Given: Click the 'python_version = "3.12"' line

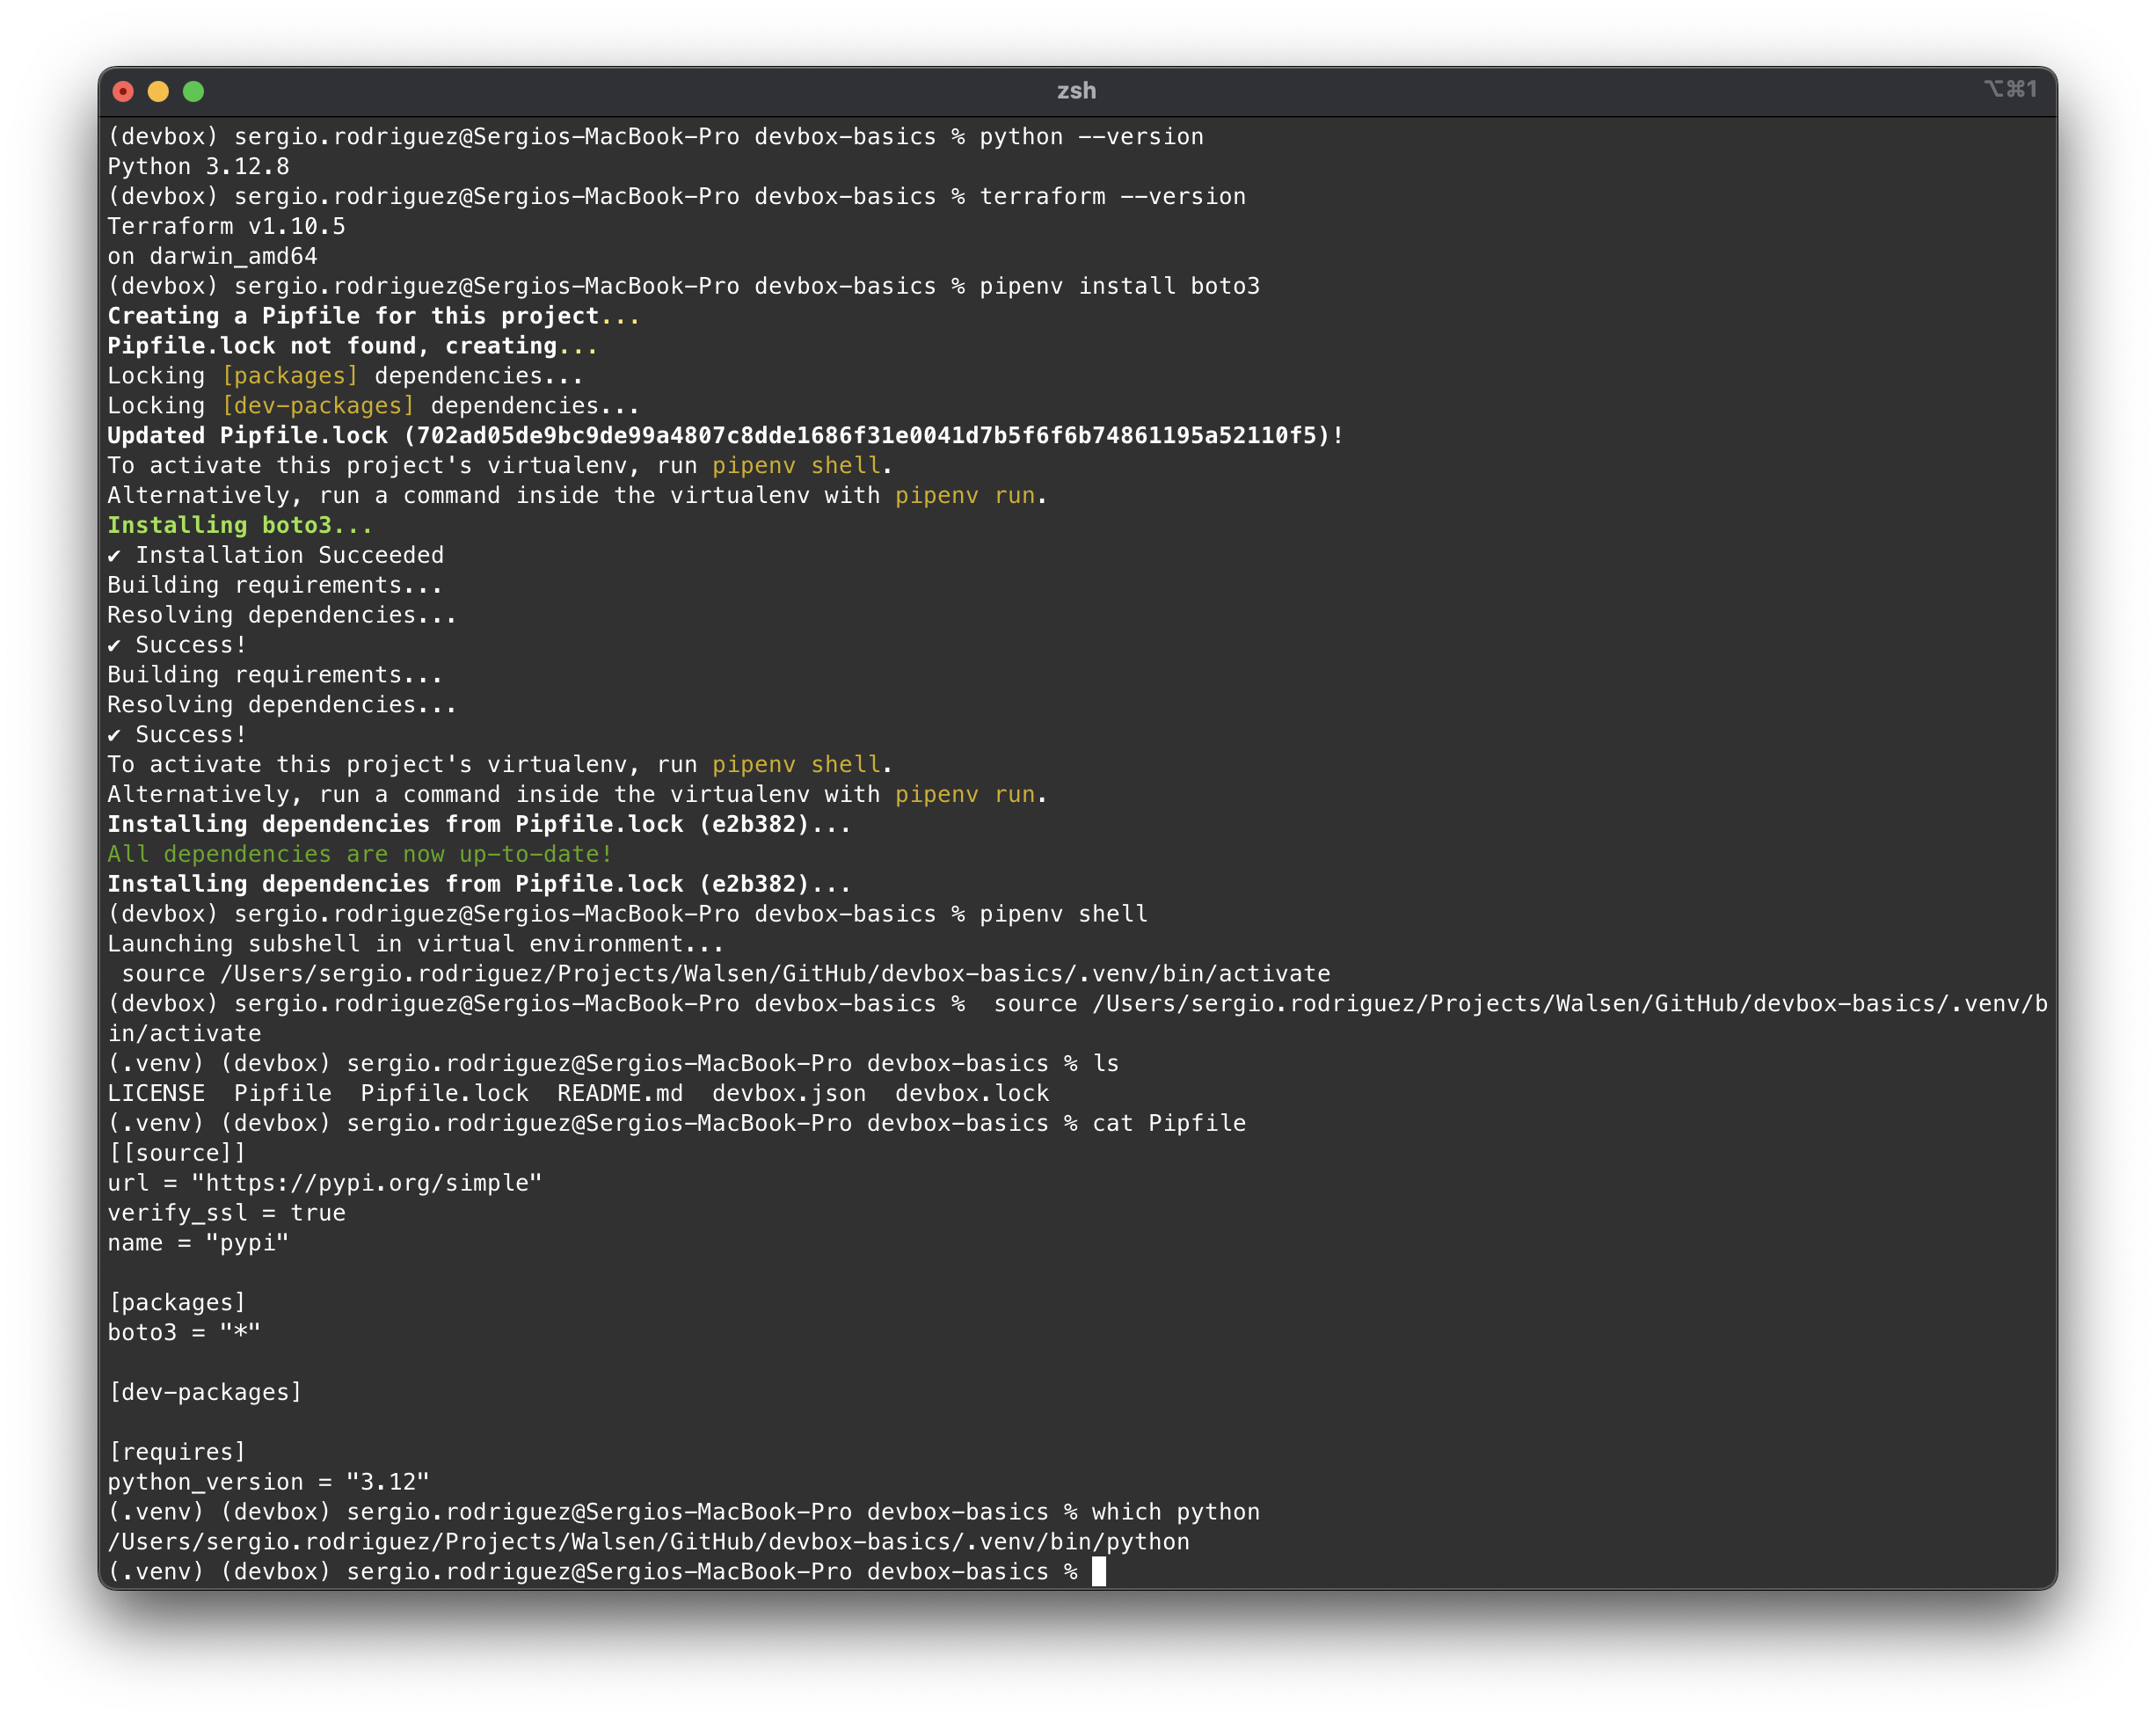Looking at the screenshot, I should pos(269,1483).
